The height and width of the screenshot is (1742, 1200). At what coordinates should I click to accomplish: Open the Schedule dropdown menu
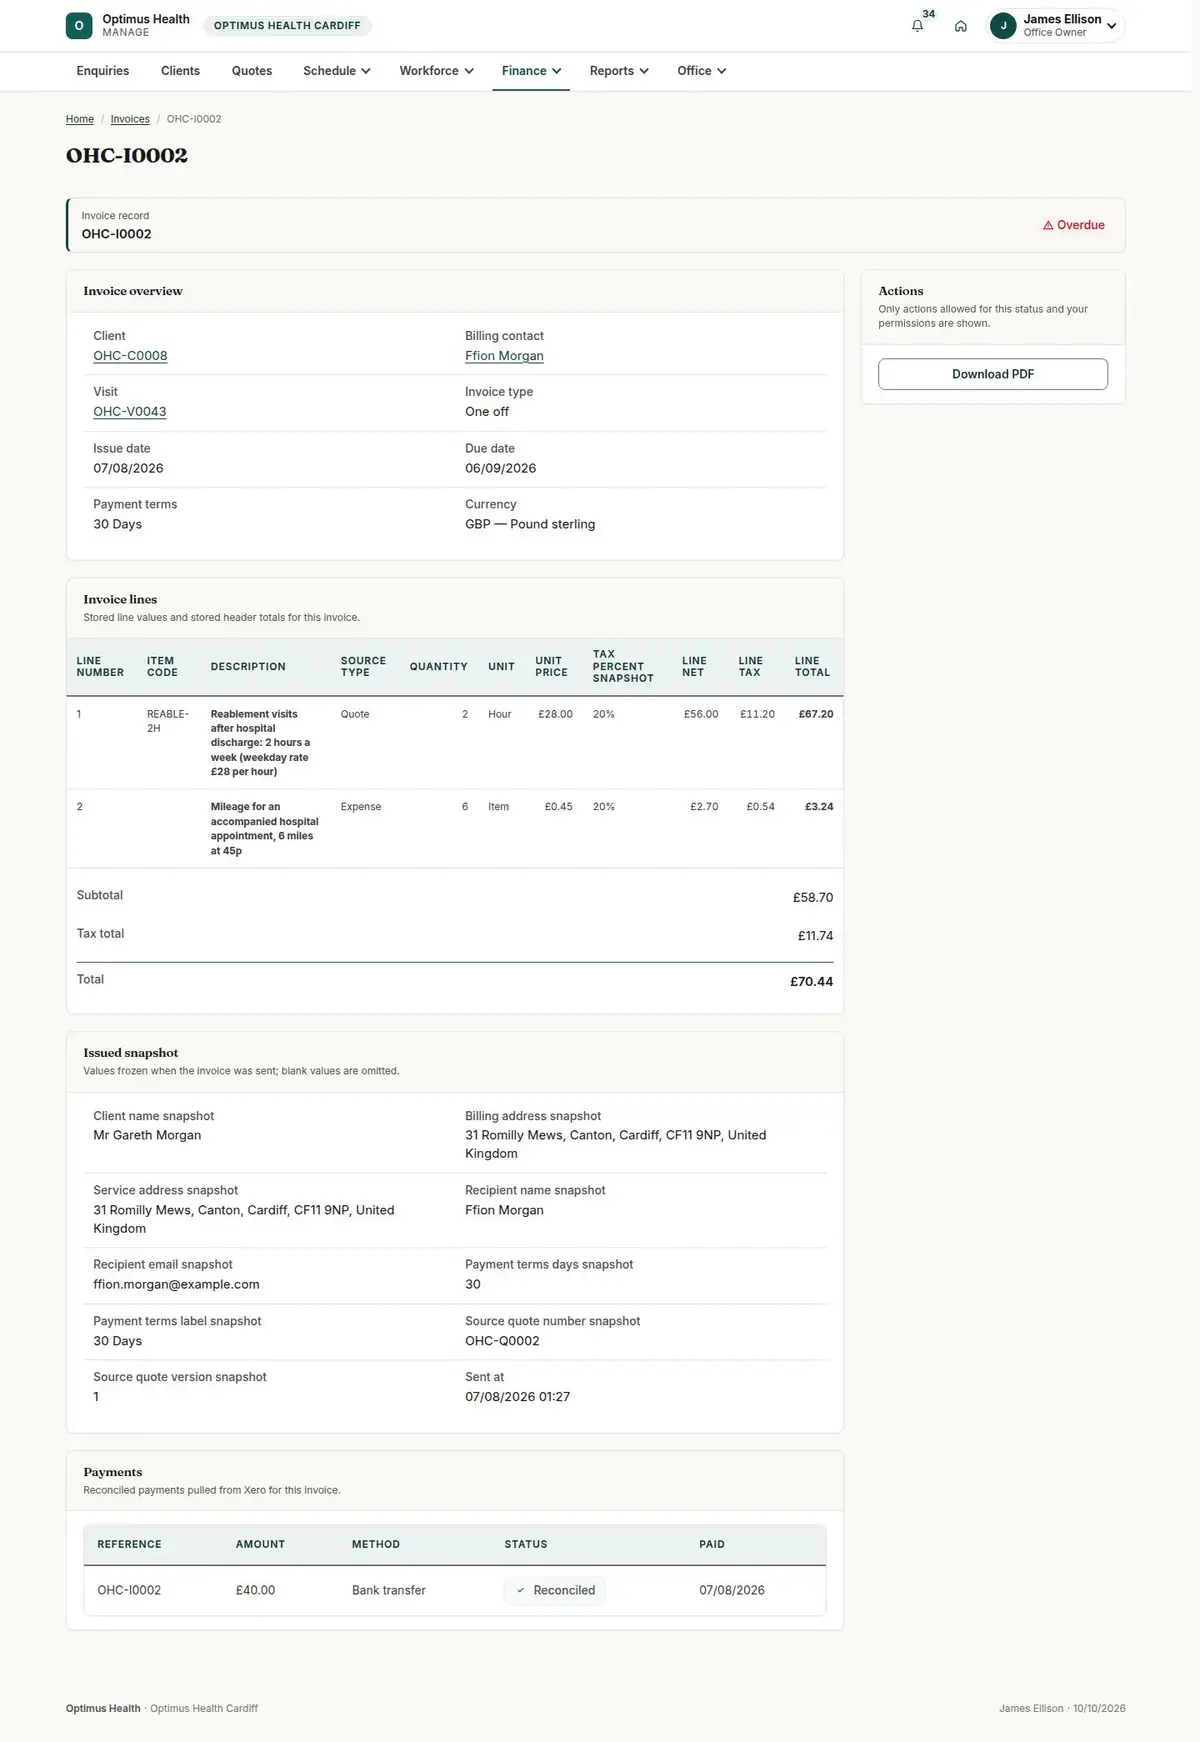pyautogui.click(x=337, y=71)
